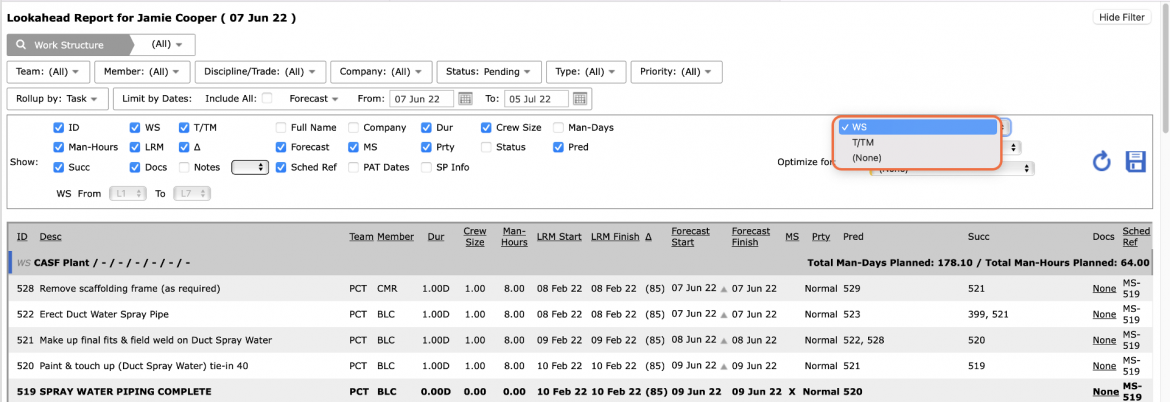Open the WS From level L1 selector
Screen dimensions: 1170x402
pos(128,194)
